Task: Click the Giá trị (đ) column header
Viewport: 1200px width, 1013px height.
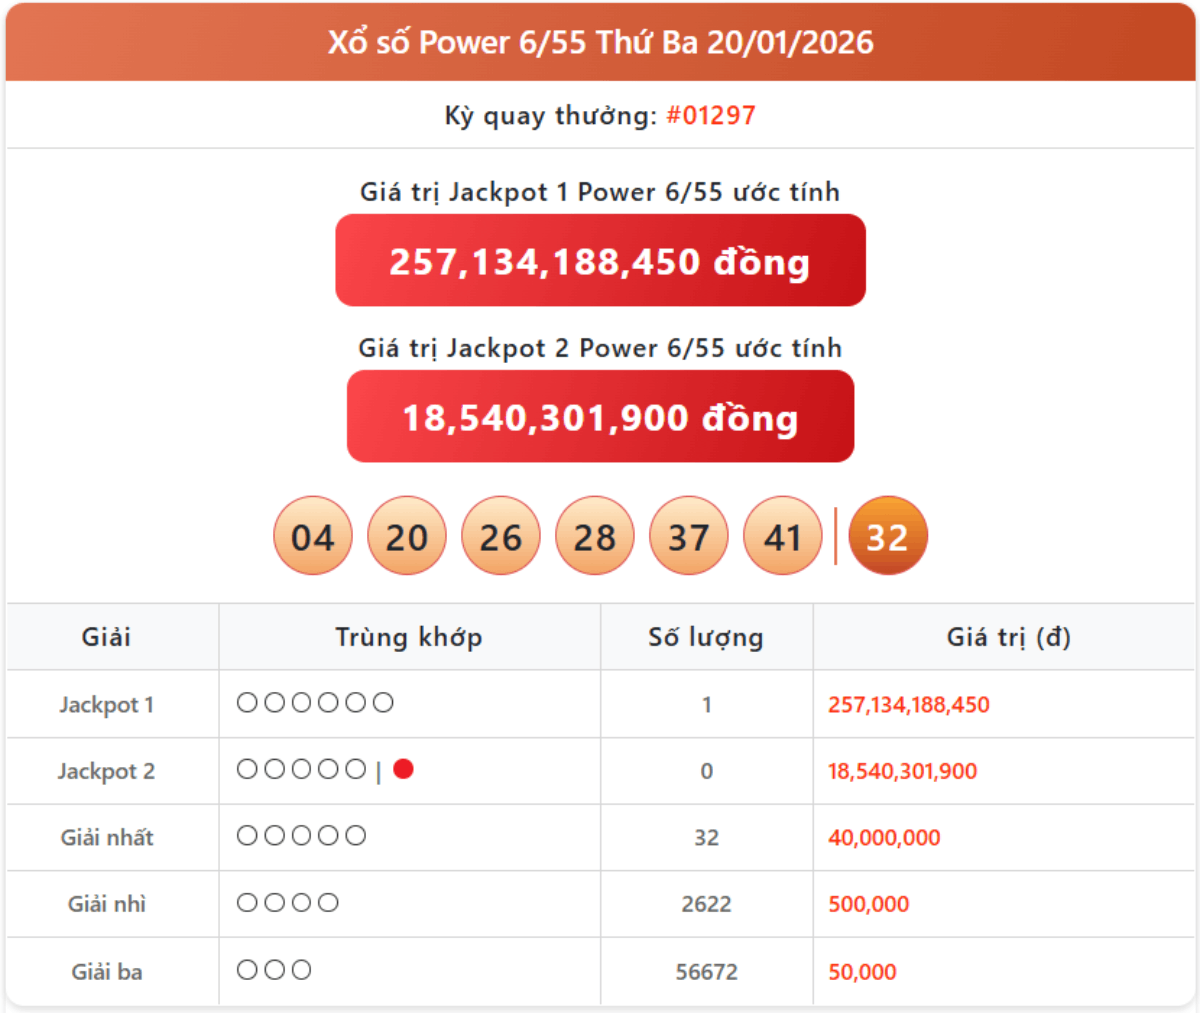Action: click(1008, 637)
